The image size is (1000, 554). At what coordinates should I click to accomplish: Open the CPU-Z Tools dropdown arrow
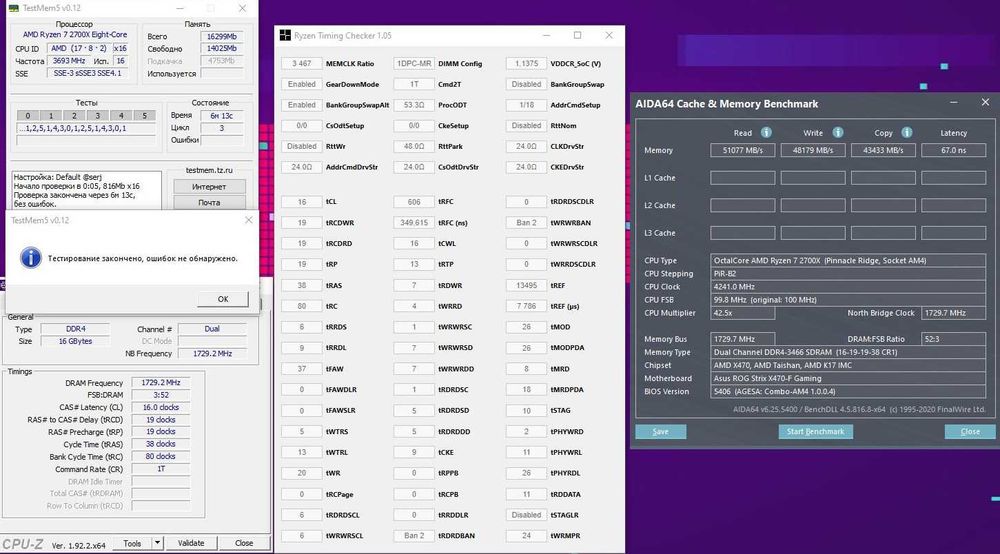[x=158, y=543]
